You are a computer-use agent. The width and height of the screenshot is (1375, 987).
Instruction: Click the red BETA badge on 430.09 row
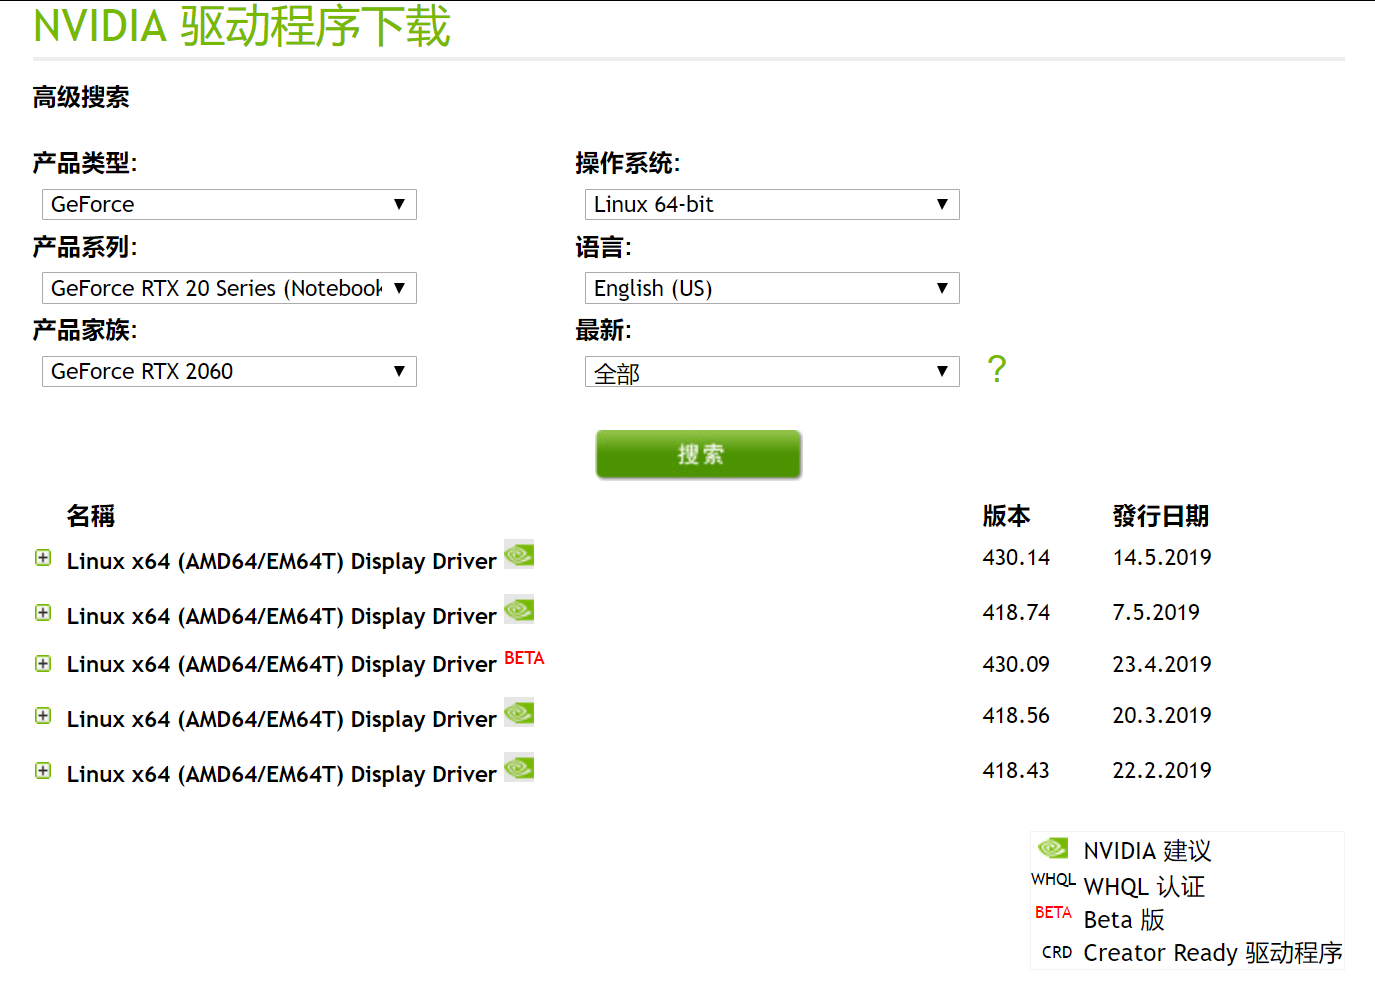coord(524,658)
